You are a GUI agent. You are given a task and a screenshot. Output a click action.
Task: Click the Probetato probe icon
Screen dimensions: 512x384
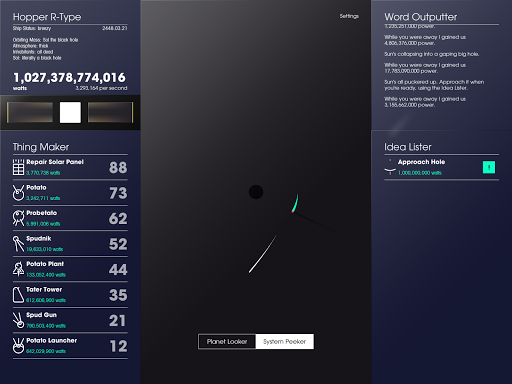pyautogui.click(x=18, y=218)
